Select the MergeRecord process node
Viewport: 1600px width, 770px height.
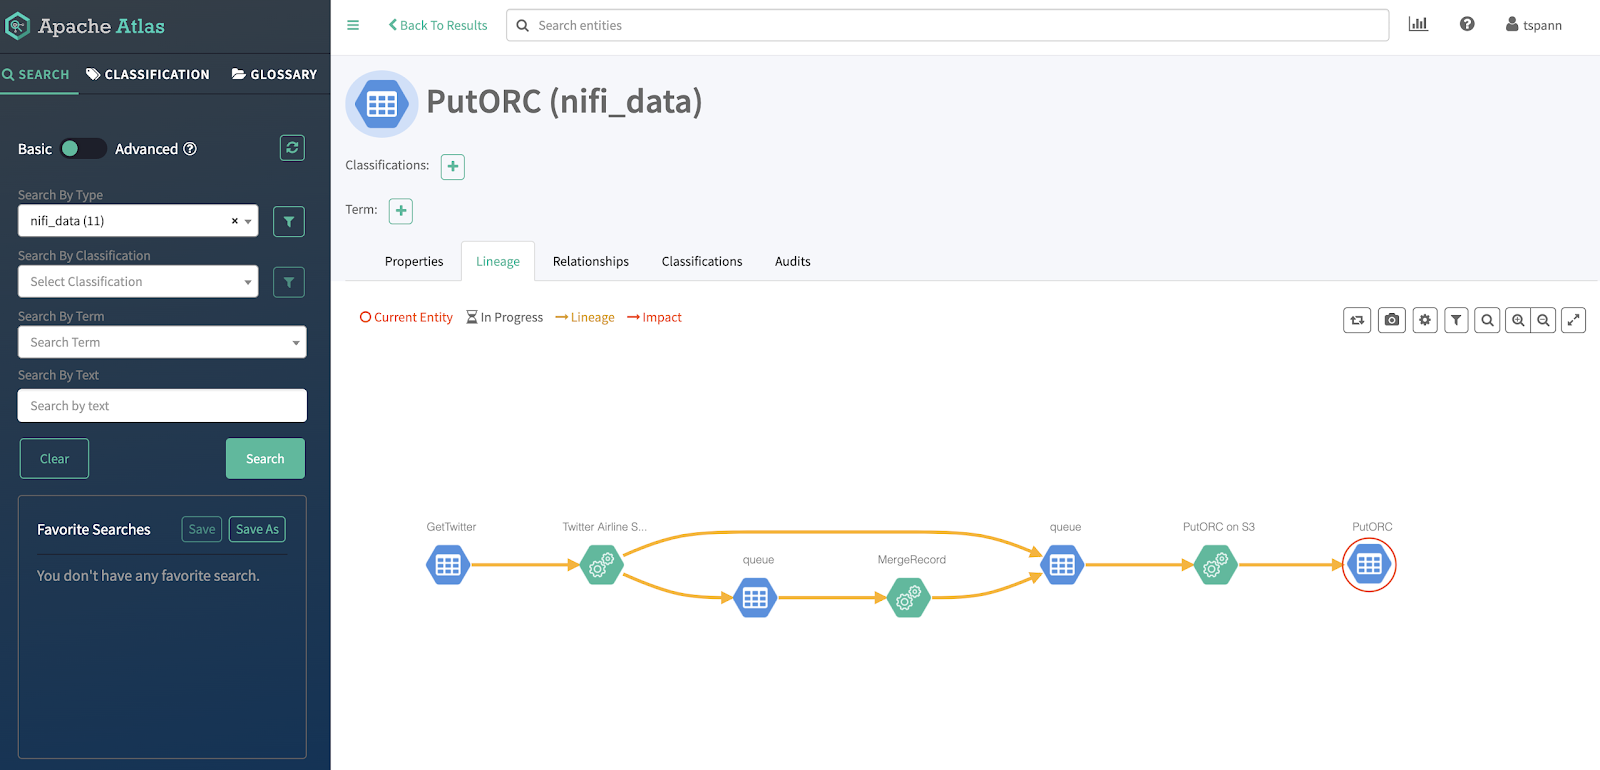909,598
